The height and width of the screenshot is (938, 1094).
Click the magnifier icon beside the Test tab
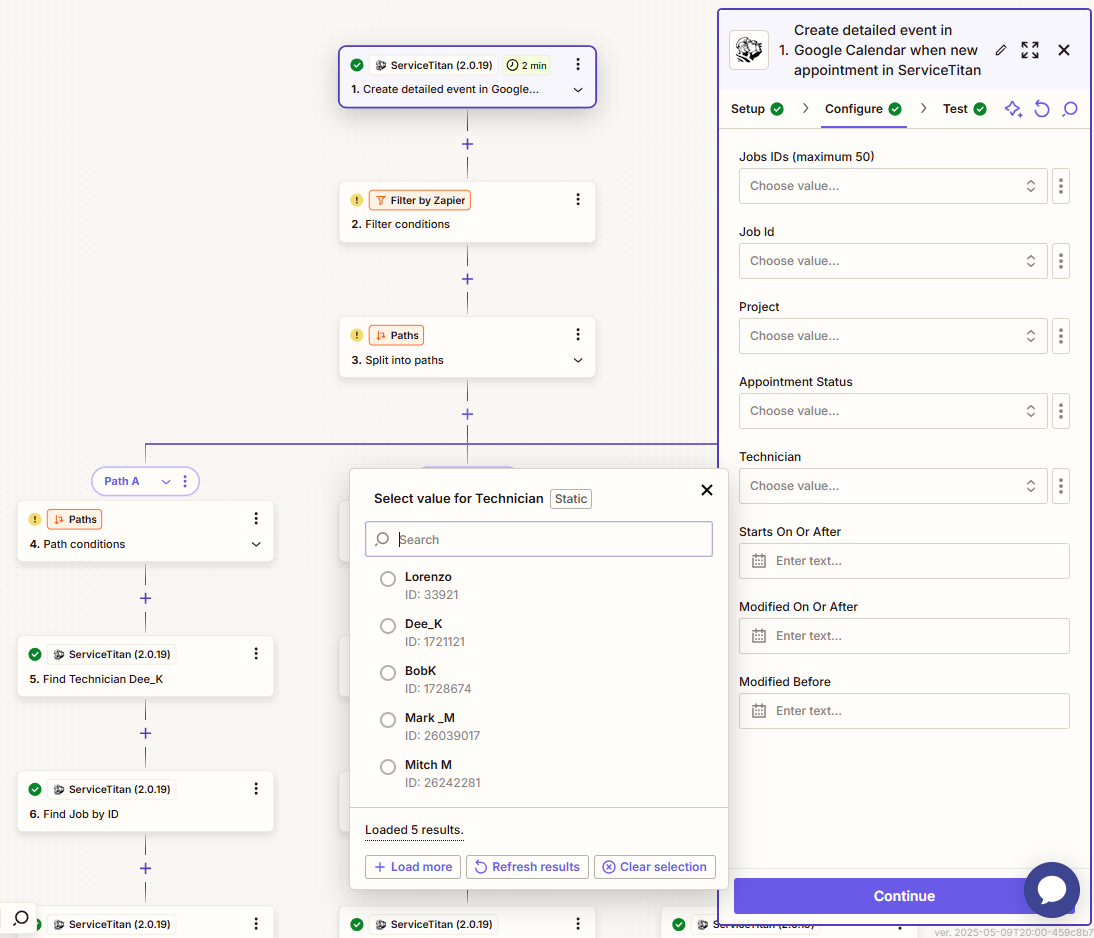[1070, 109]
